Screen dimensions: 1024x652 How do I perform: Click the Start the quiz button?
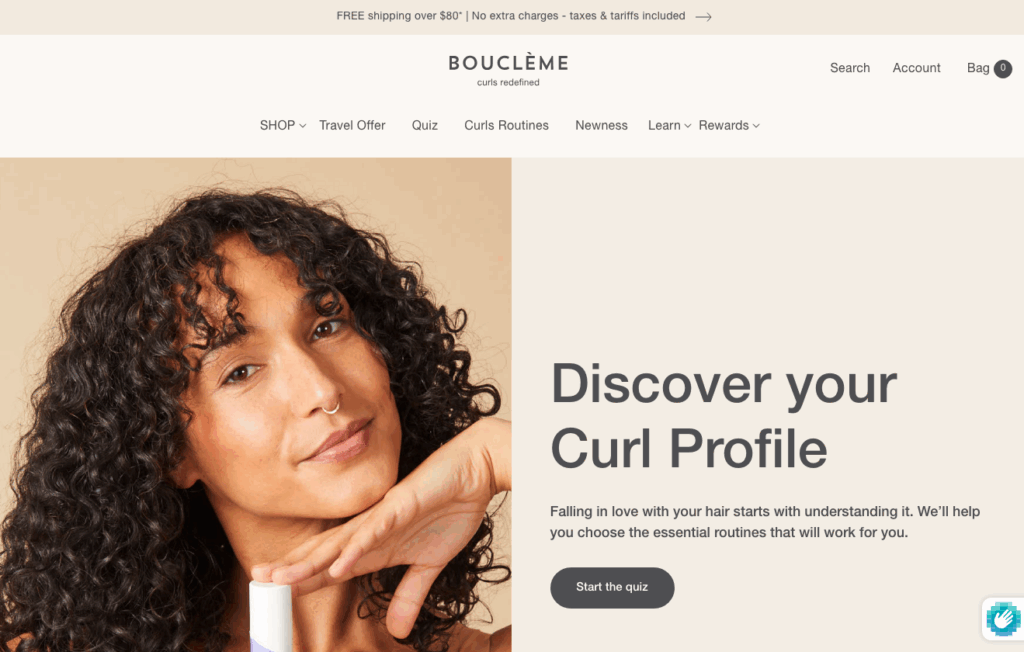612,587
